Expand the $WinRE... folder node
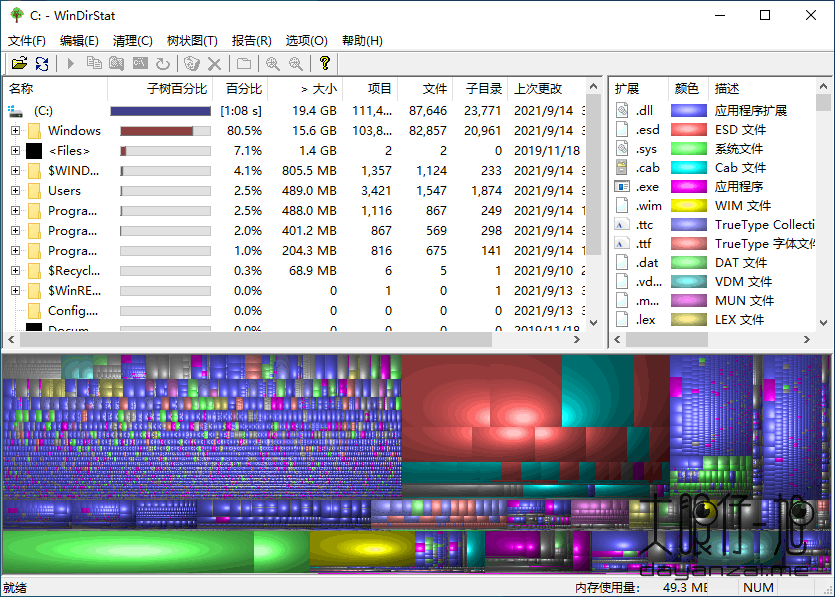The width and height of the screenshot is (835, 597). pyautogui.click(x=15, y=290)
